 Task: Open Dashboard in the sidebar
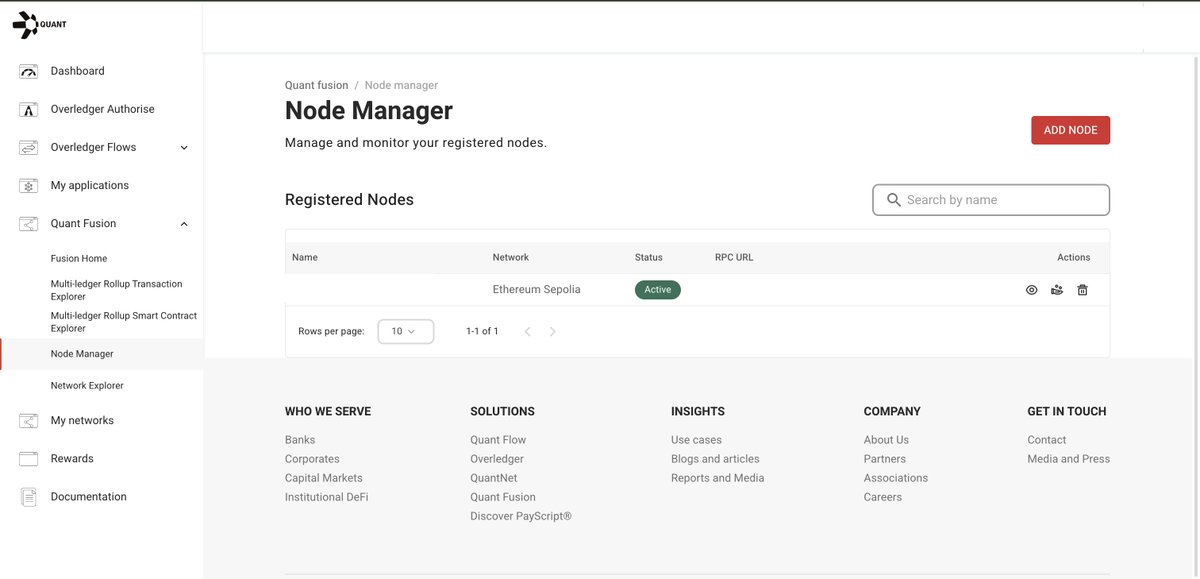point(77,71)
